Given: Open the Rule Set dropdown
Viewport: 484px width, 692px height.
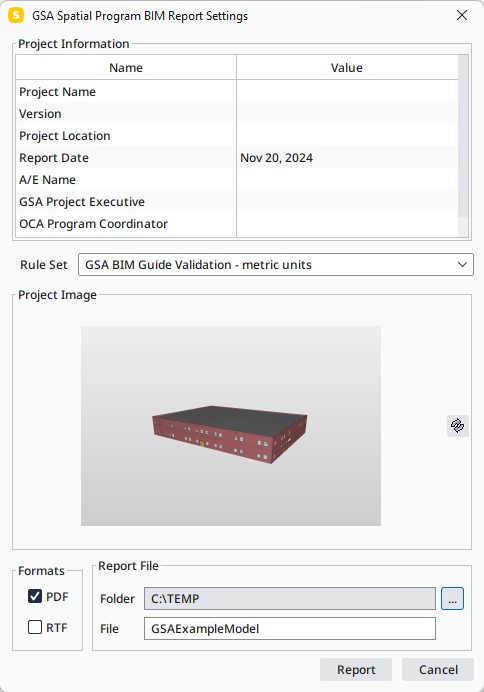Looking at the screenshot, I should [276, 264].
